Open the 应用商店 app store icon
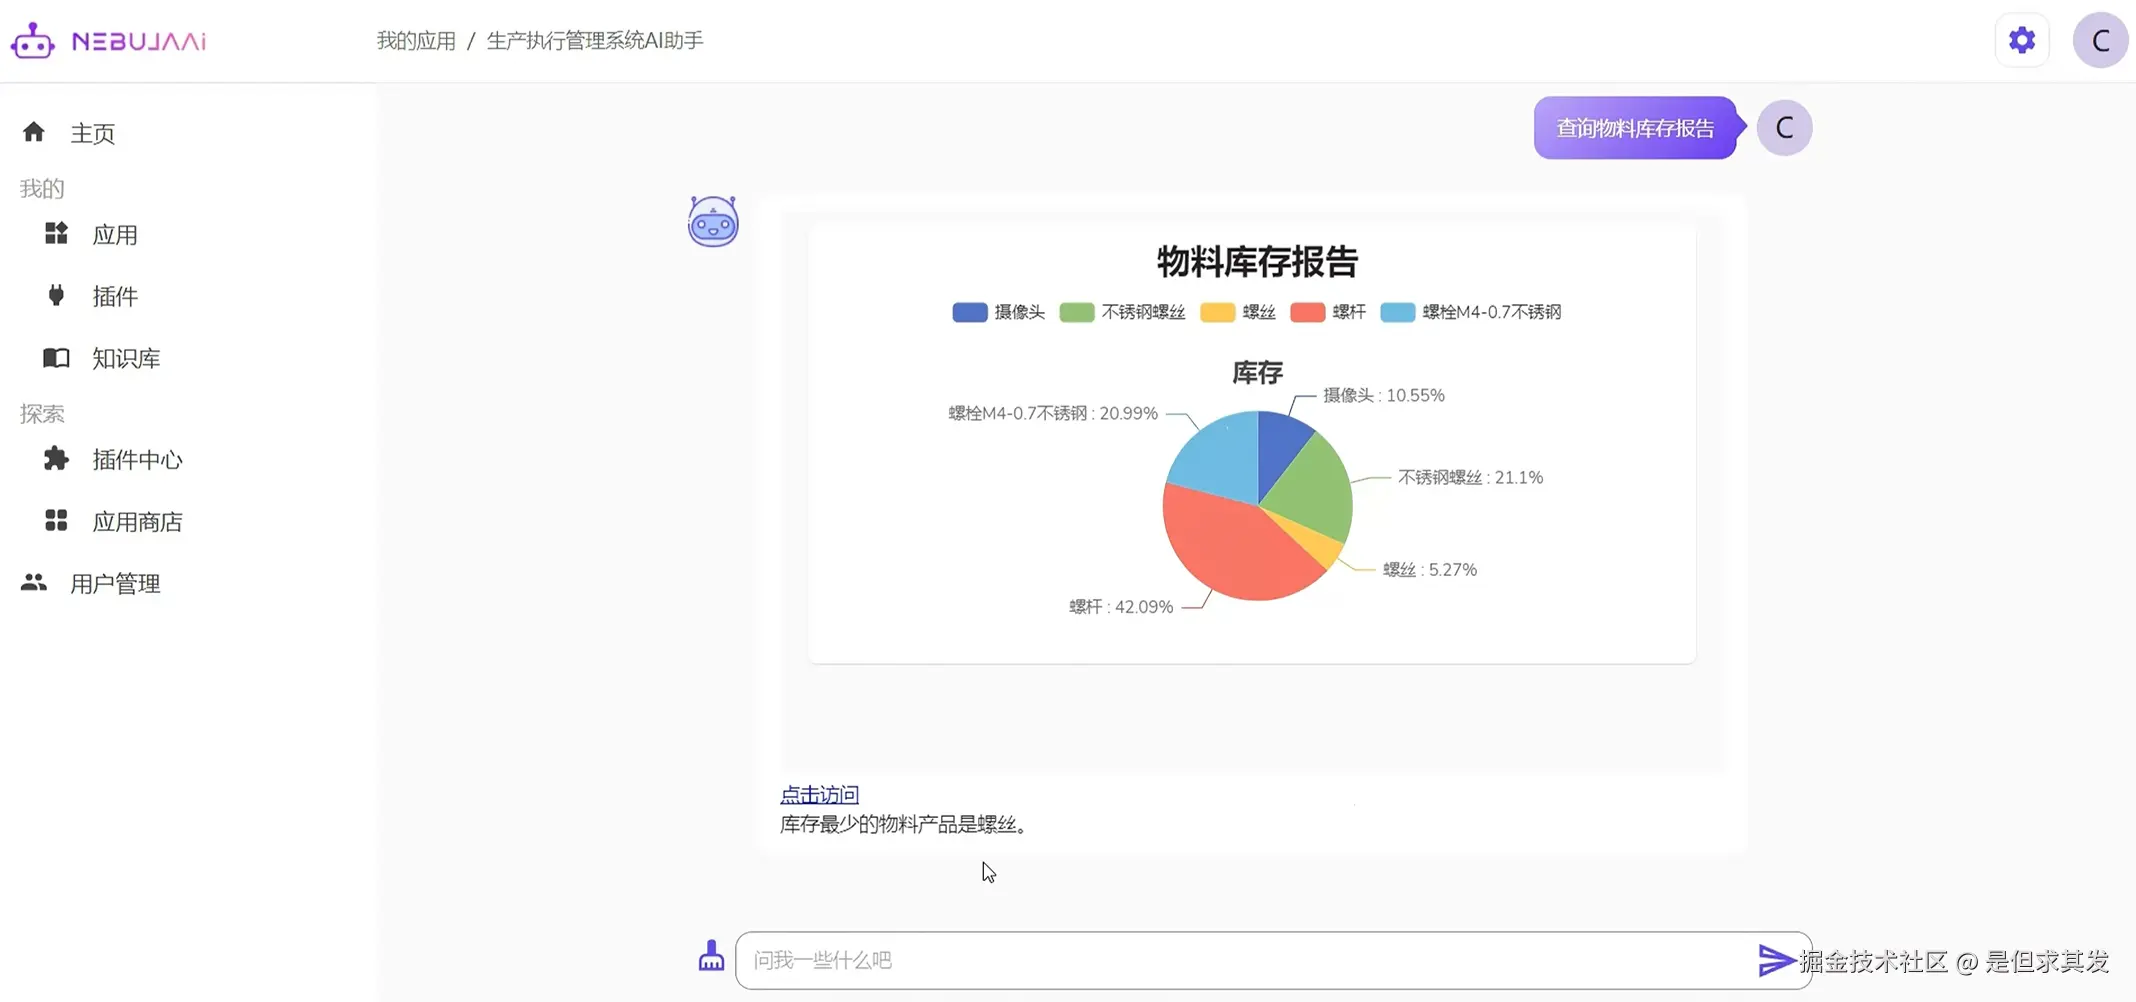This screenshot has height=1002, width=2136. click(55, 521)
